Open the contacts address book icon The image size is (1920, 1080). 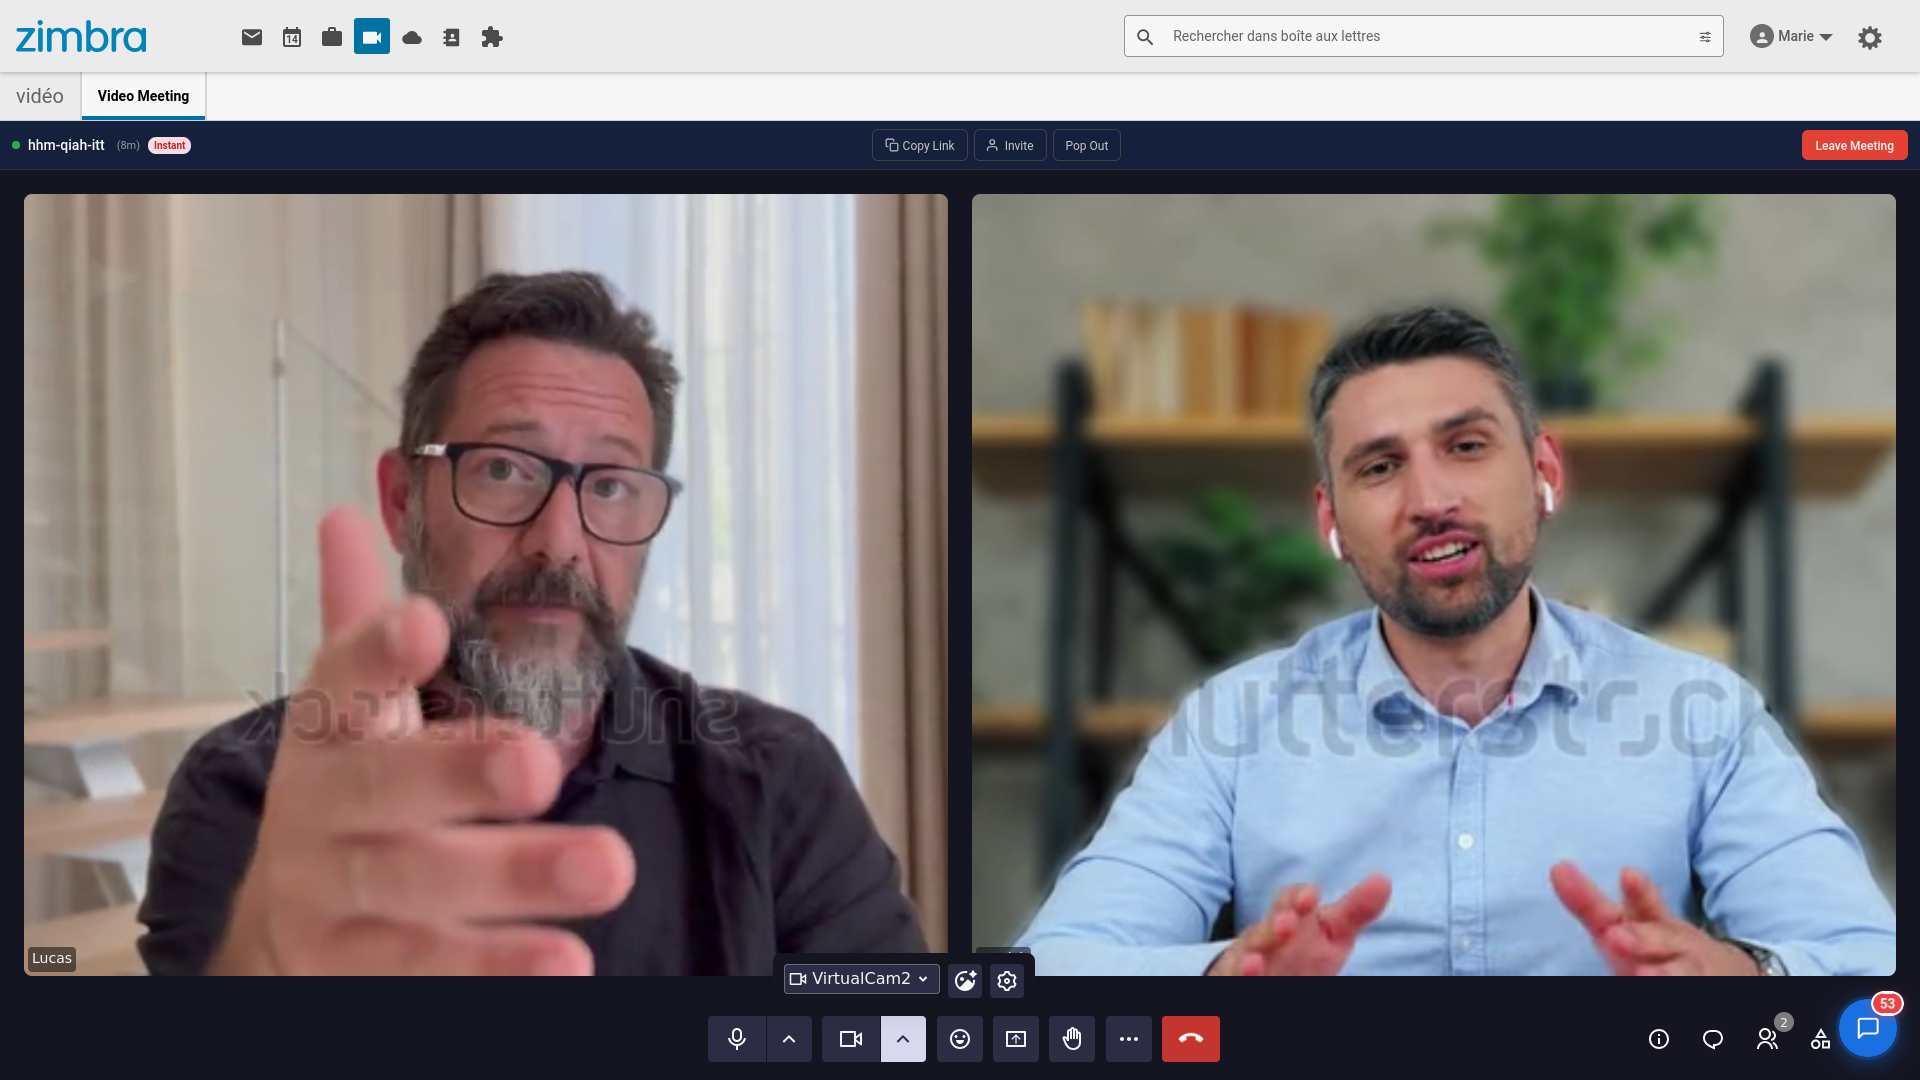point(451,36)
